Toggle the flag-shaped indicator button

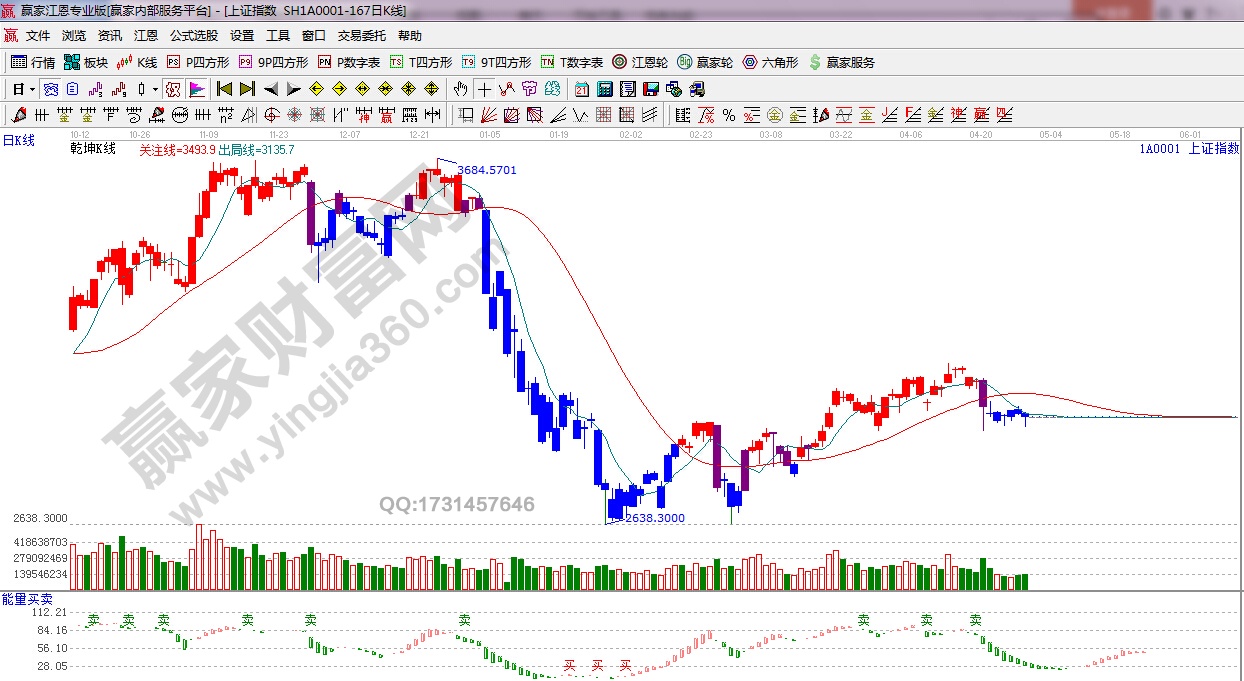click(x=196, y=89)
